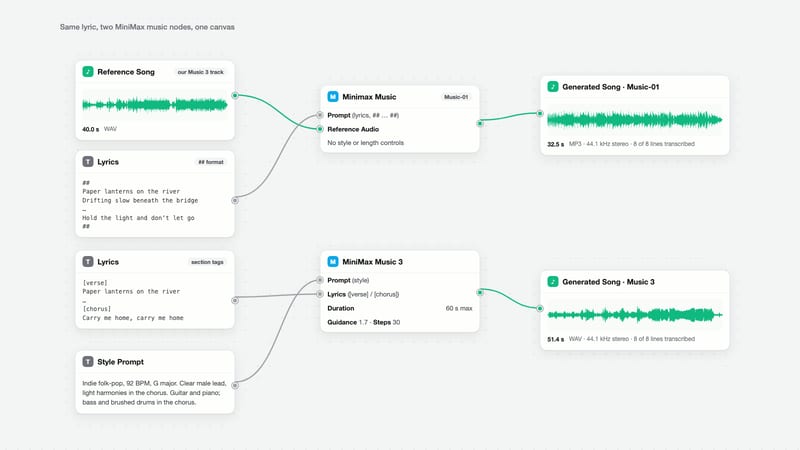
Task: Click the Reference Song waveform
Action: pyautogui.click(x=155, y=105)
